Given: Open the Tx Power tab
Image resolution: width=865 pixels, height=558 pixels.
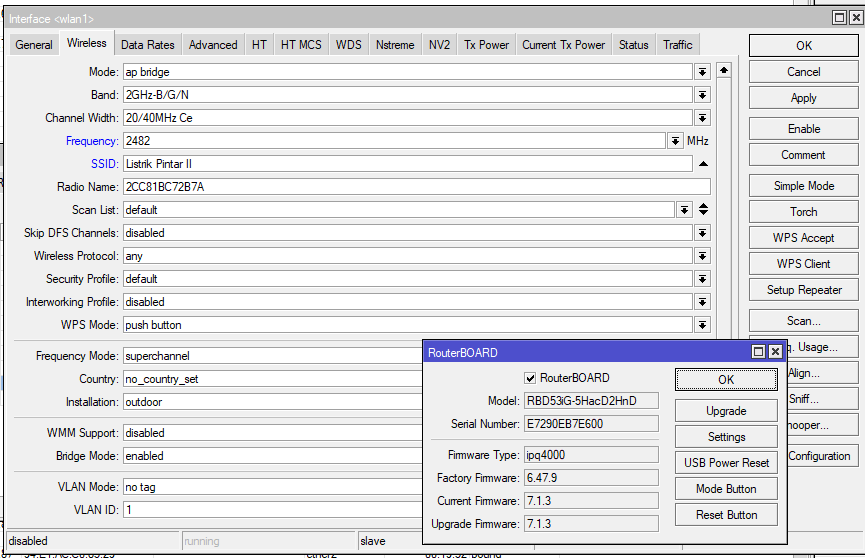Looking at the screenshot, I should [486, 45].
